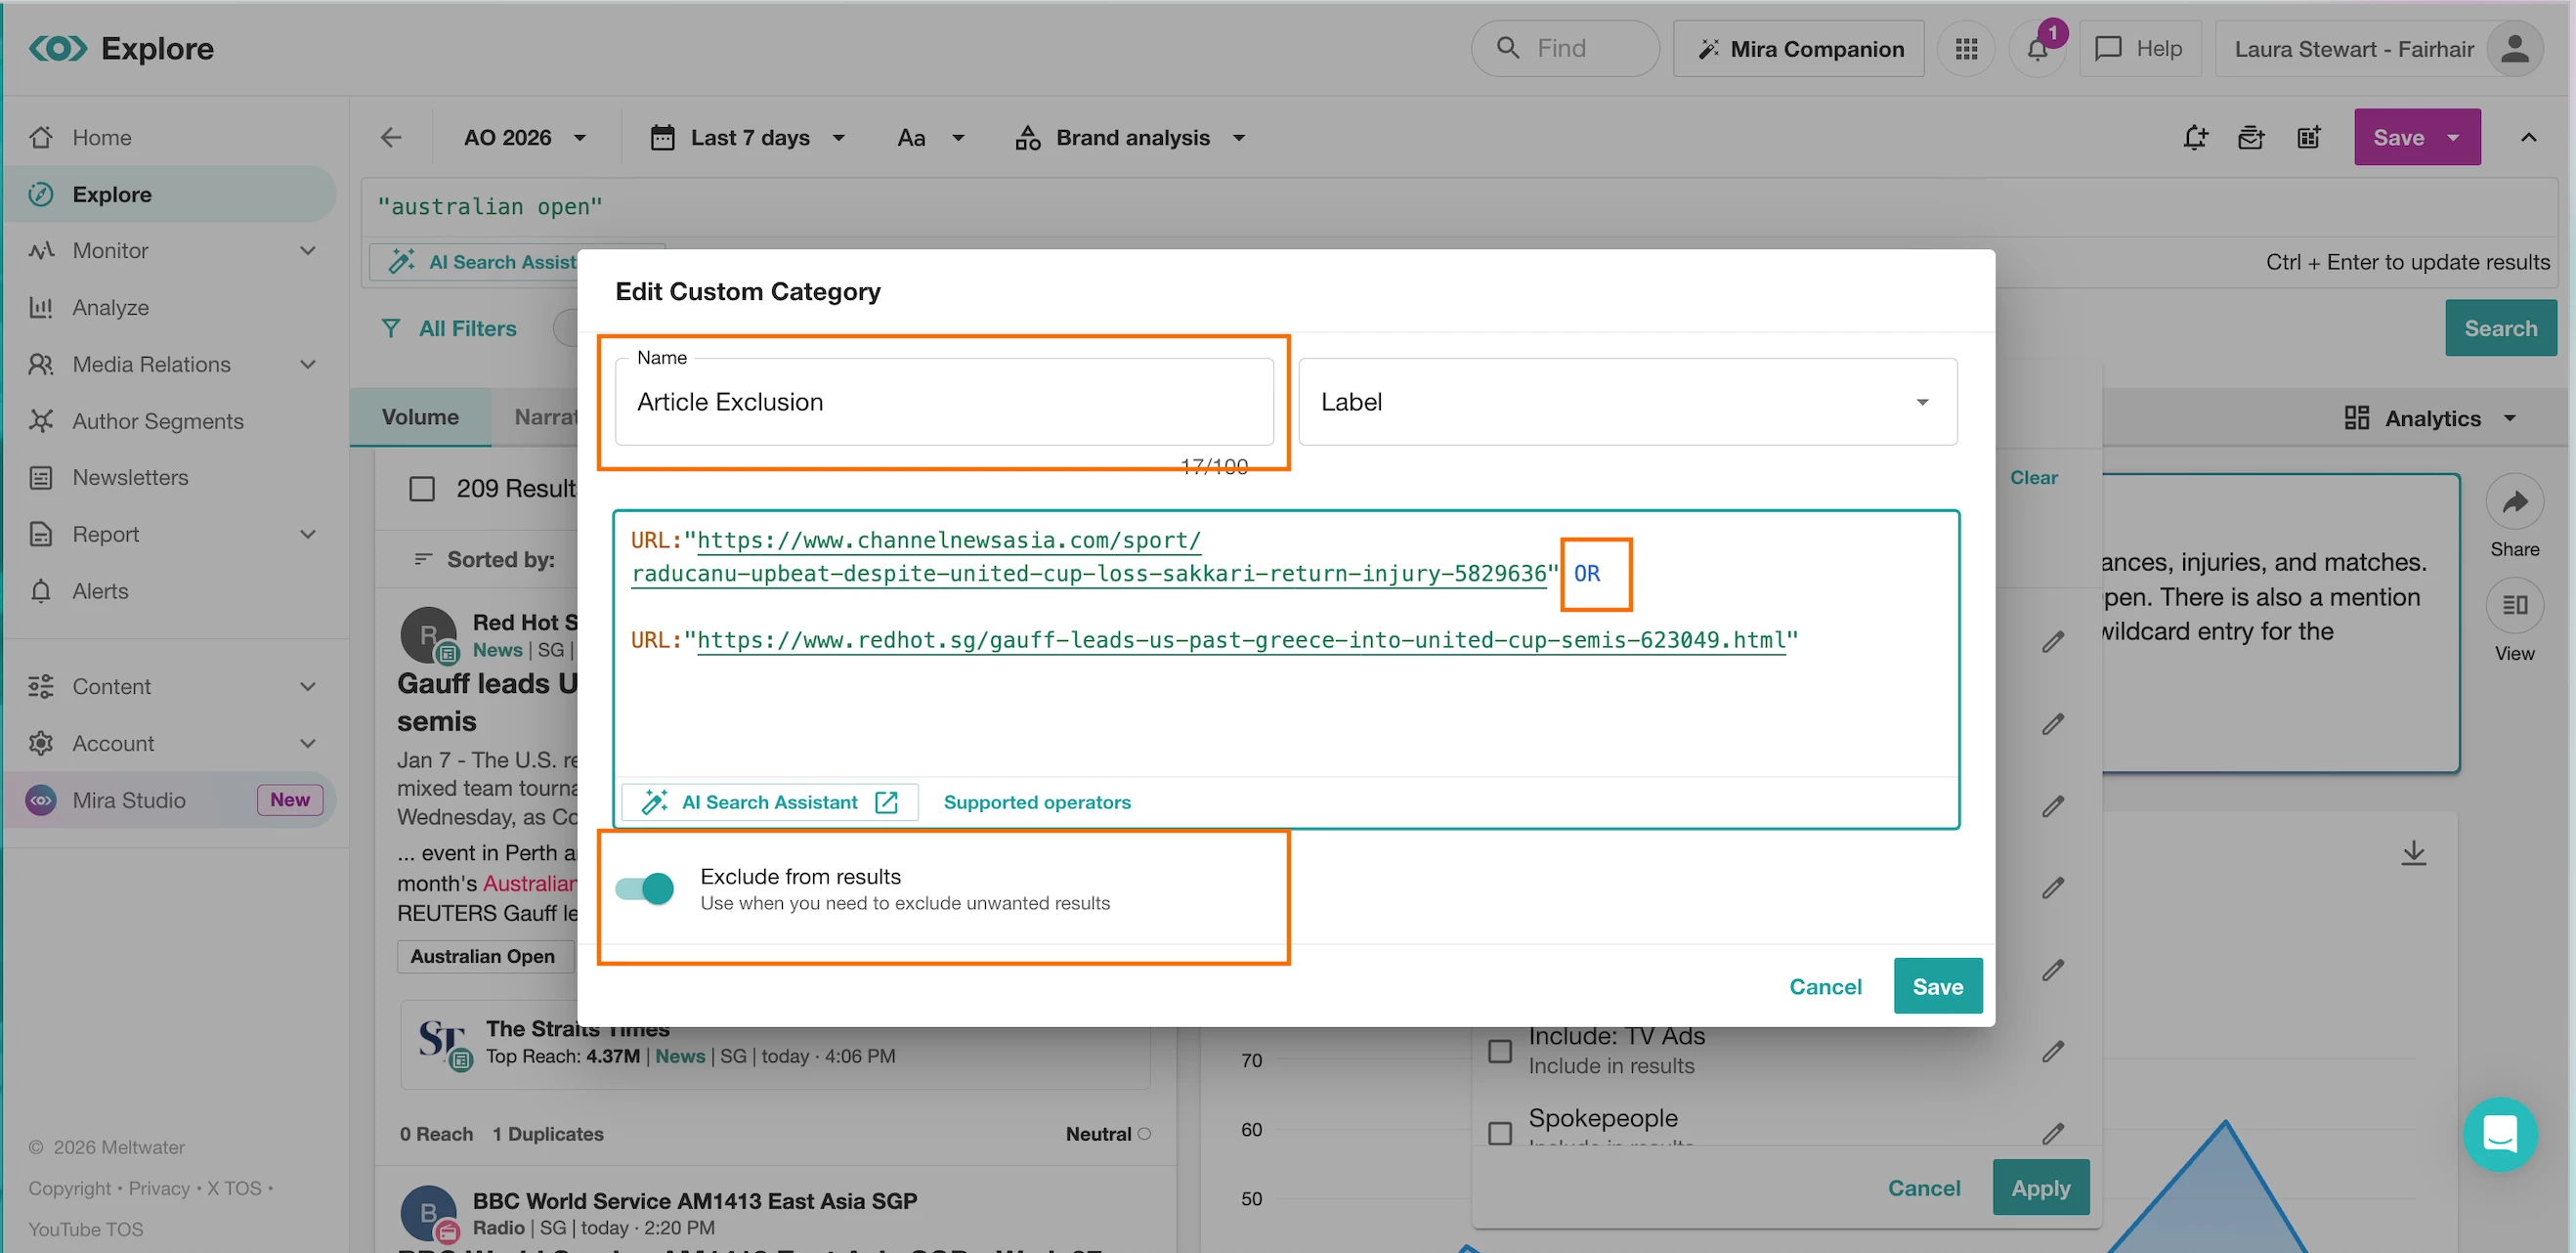Switch to the Volume tab
This screenshot has width=2576, height=1253.
click(420, 417)
